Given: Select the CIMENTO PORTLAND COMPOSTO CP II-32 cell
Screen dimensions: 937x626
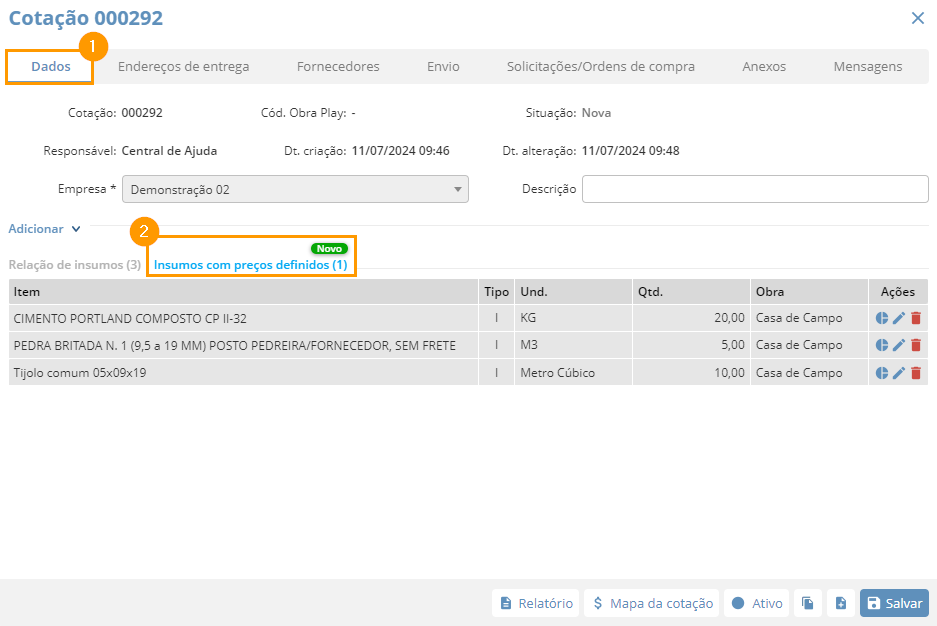Looking at the screenshot, I should pos(243,318).
